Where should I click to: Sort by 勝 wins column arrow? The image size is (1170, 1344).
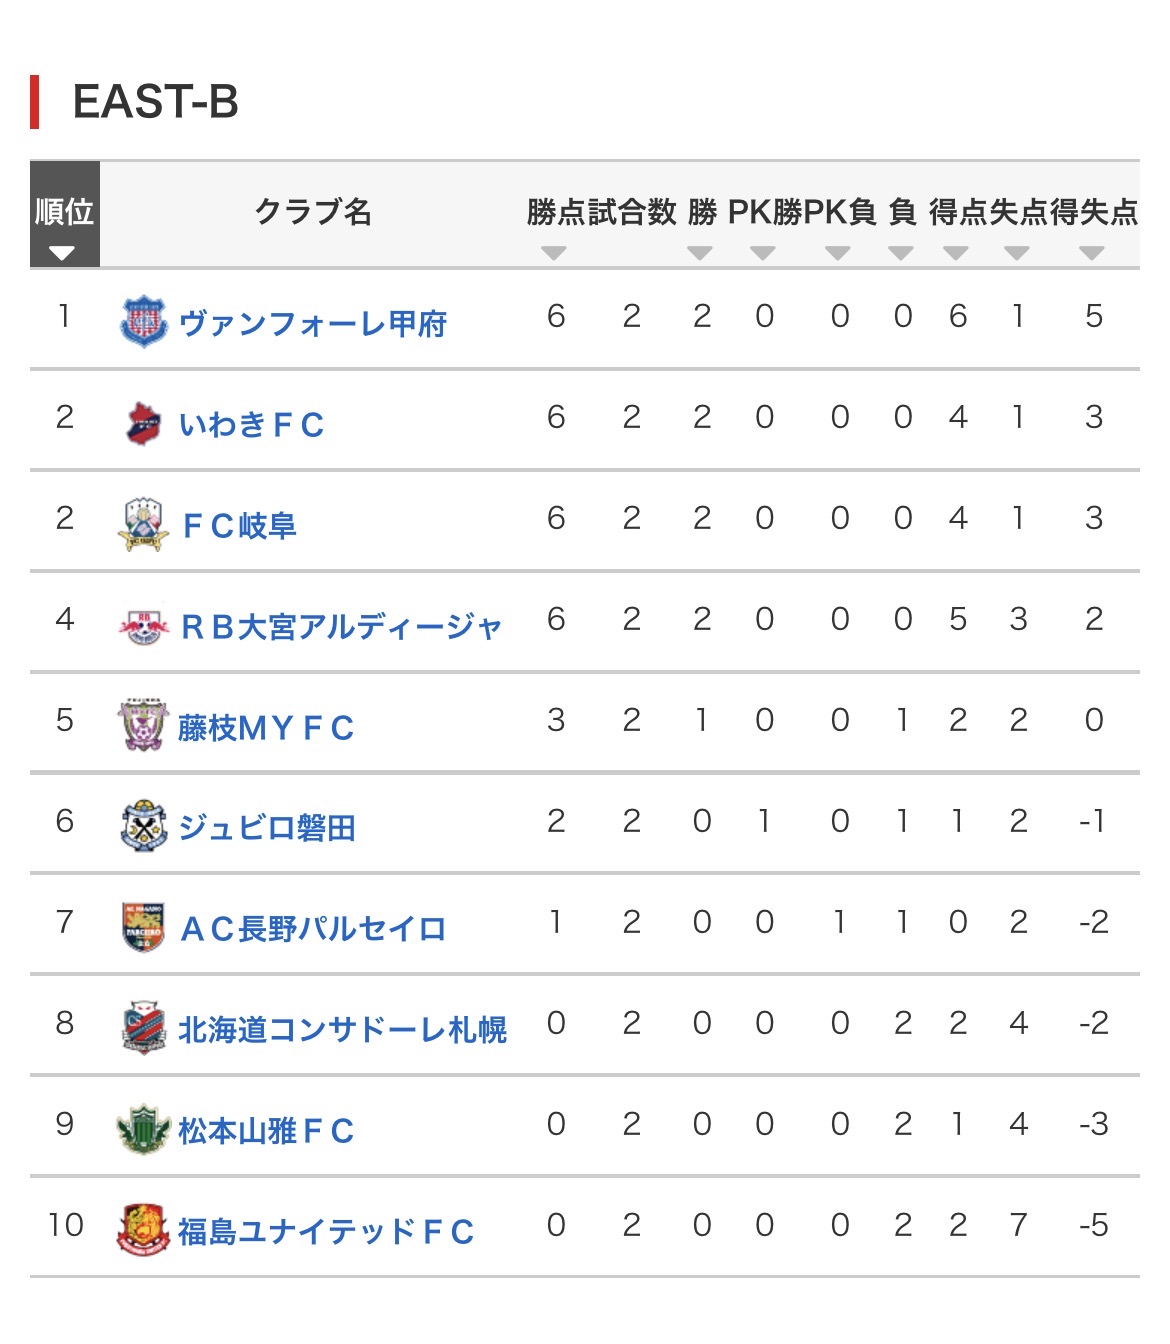[700, 253]
